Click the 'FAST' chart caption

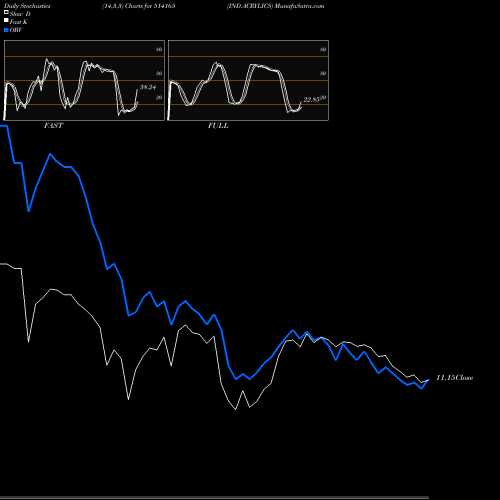[x=53, y=126]
